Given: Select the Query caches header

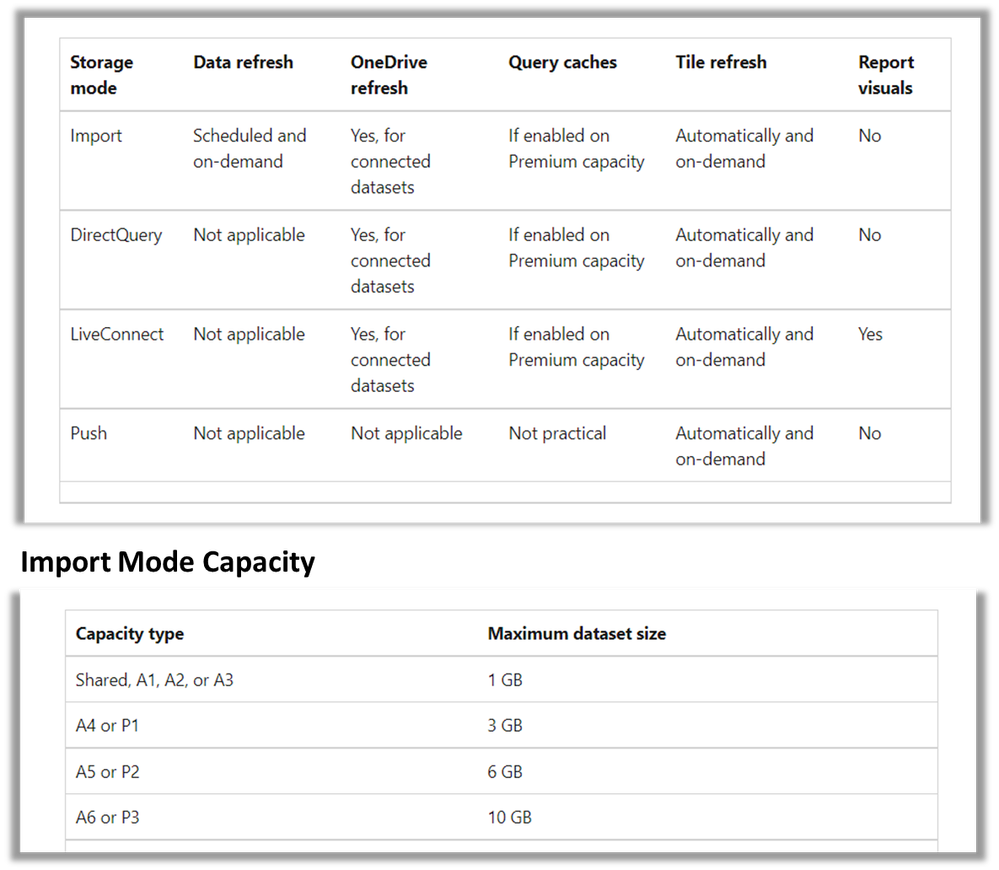Looking at the screenshot, I should pos(563,62).
